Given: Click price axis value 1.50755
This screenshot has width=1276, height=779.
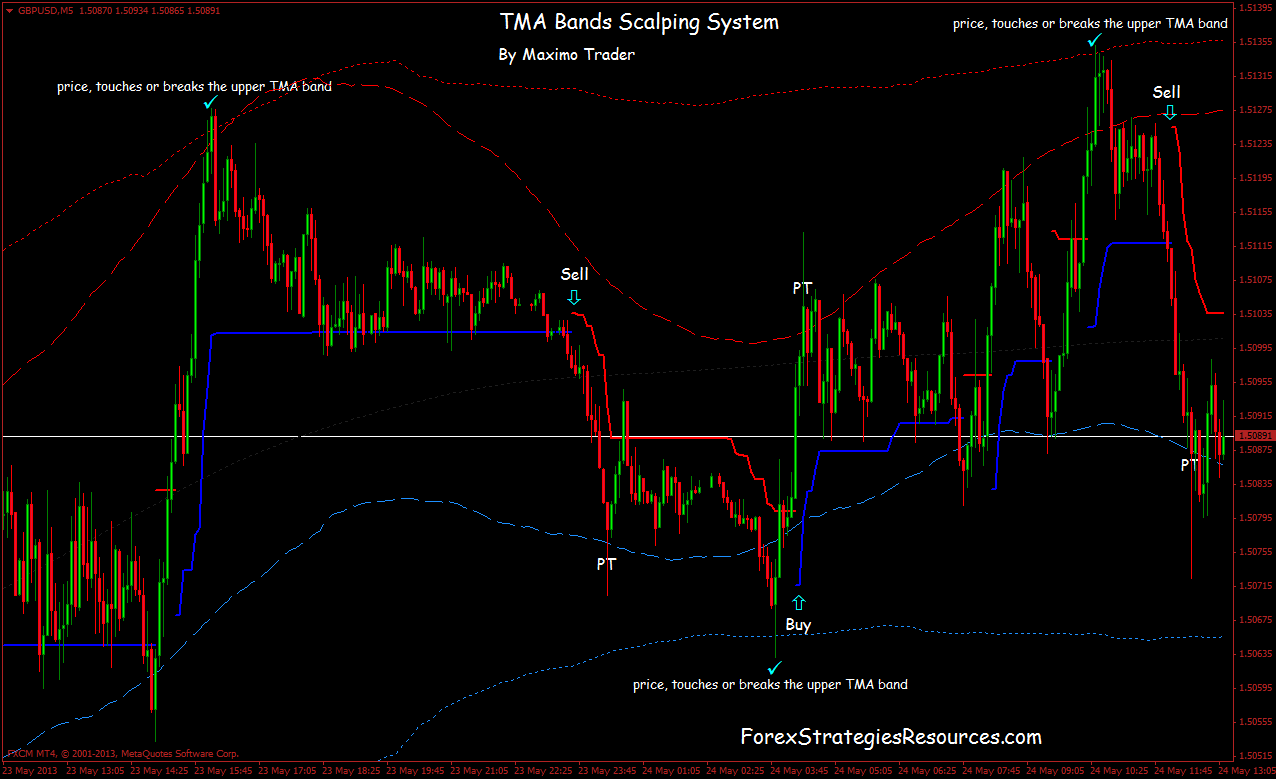Looking at the screenshot, I should click(x=1255, y=552).
